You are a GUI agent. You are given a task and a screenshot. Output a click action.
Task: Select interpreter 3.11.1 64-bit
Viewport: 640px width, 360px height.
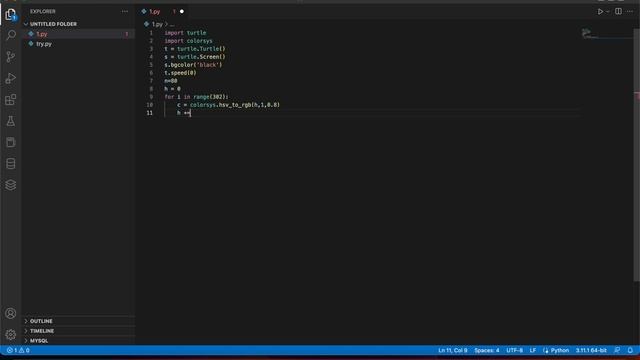[x=591, y=350]
